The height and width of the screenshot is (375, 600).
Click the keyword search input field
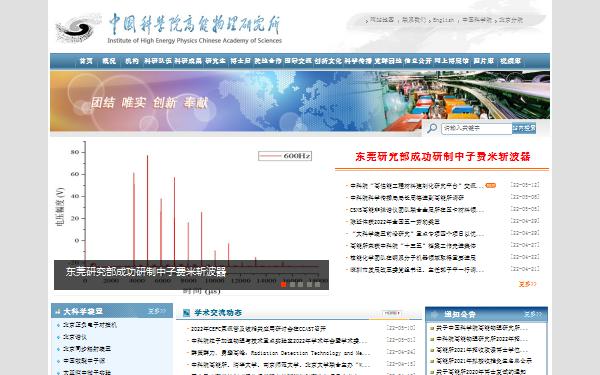pyautogui.click(x=477, y=128)
